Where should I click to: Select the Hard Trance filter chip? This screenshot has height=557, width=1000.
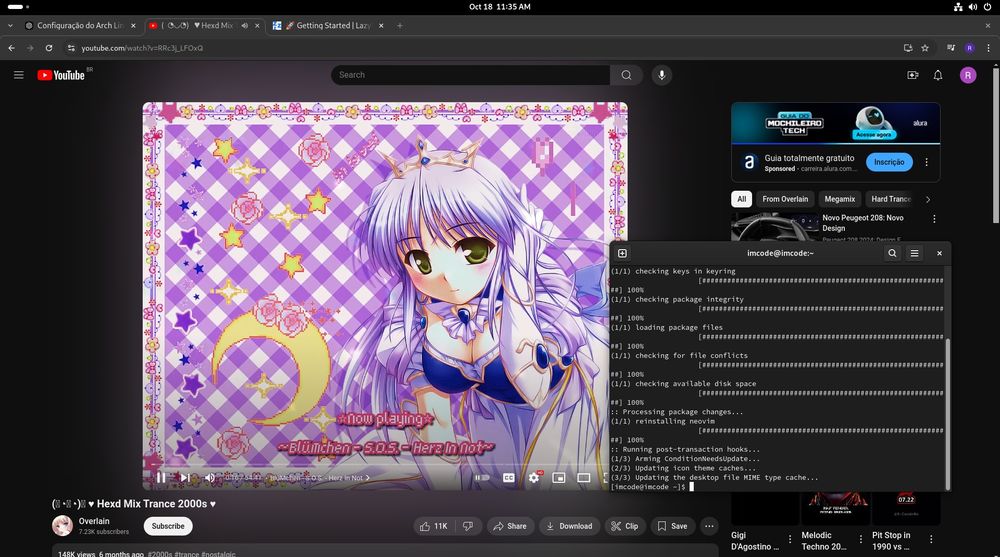tap(891, 199)
